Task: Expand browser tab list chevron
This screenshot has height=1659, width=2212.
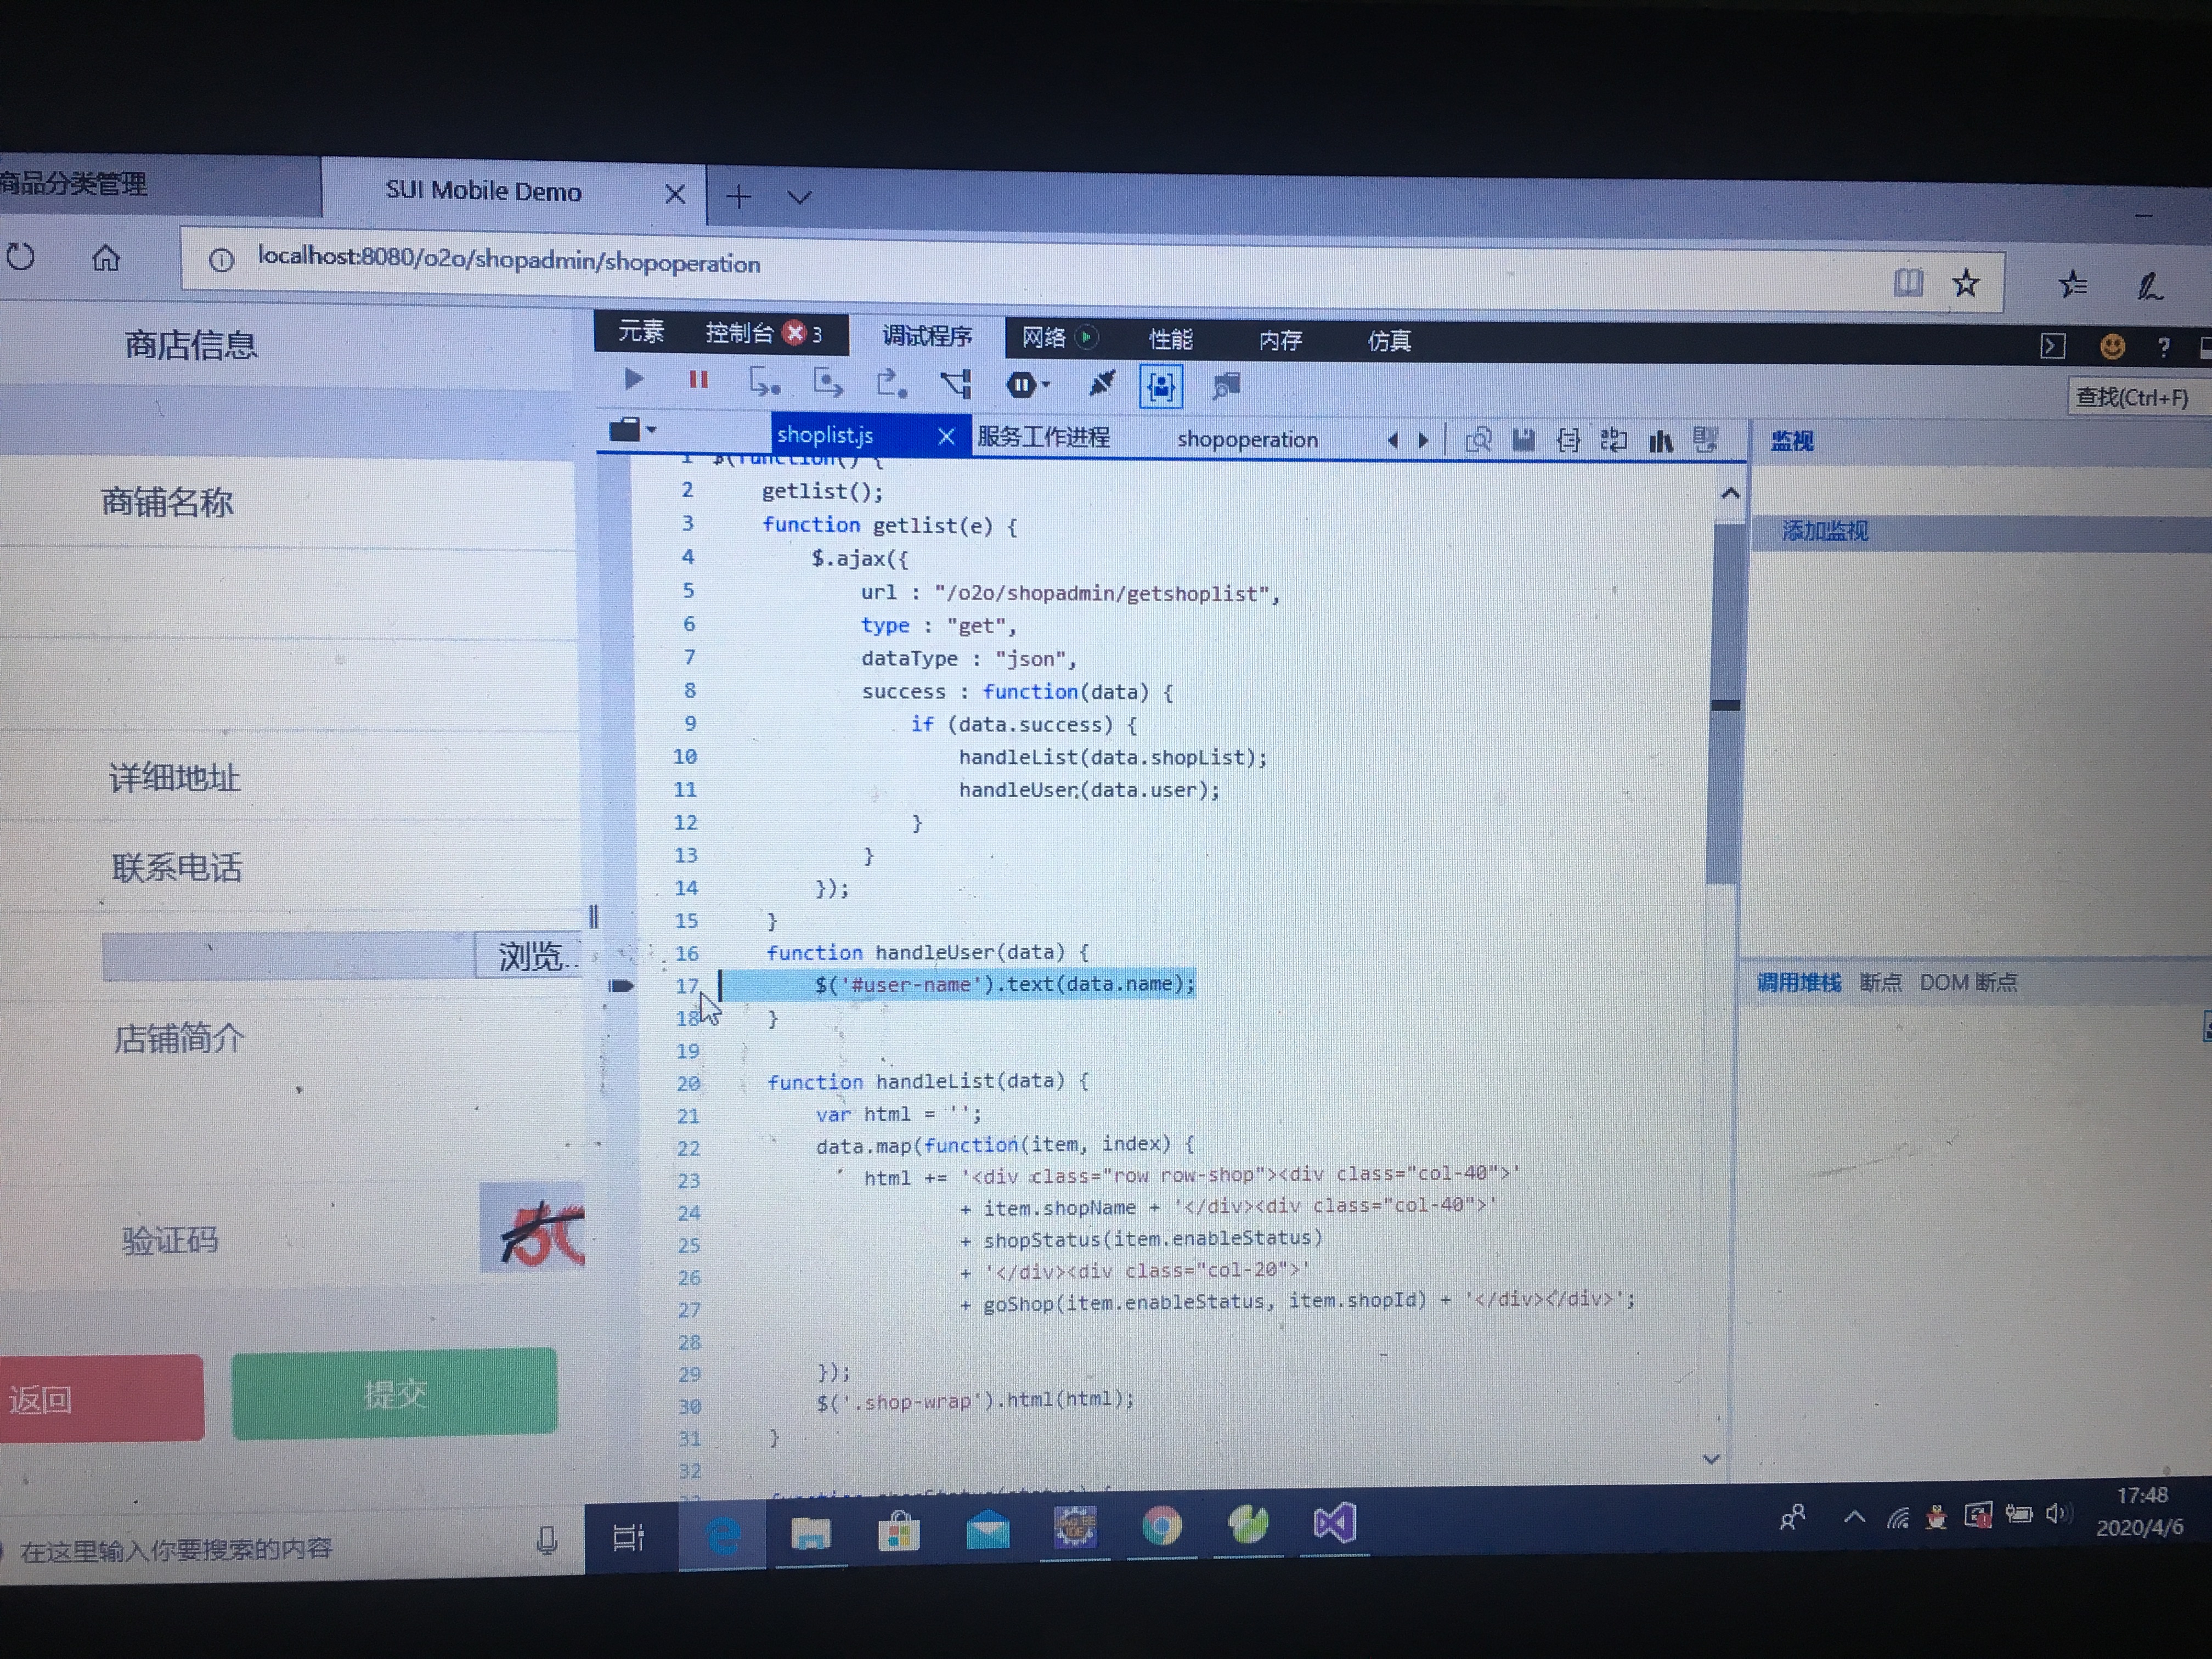Action: (799, 197)
